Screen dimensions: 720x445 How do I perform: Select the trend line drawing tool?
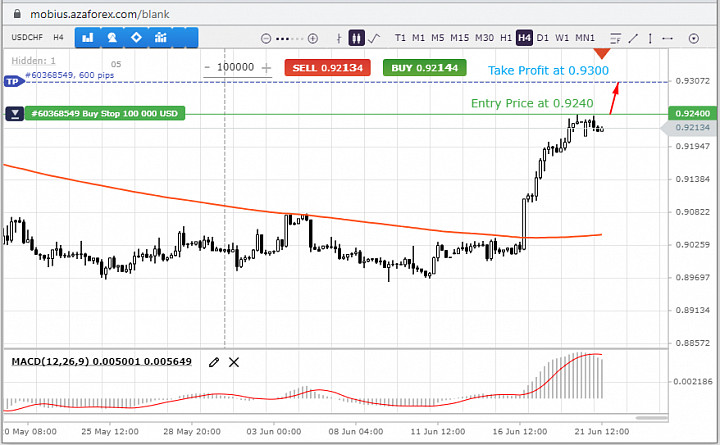[633, 38]
